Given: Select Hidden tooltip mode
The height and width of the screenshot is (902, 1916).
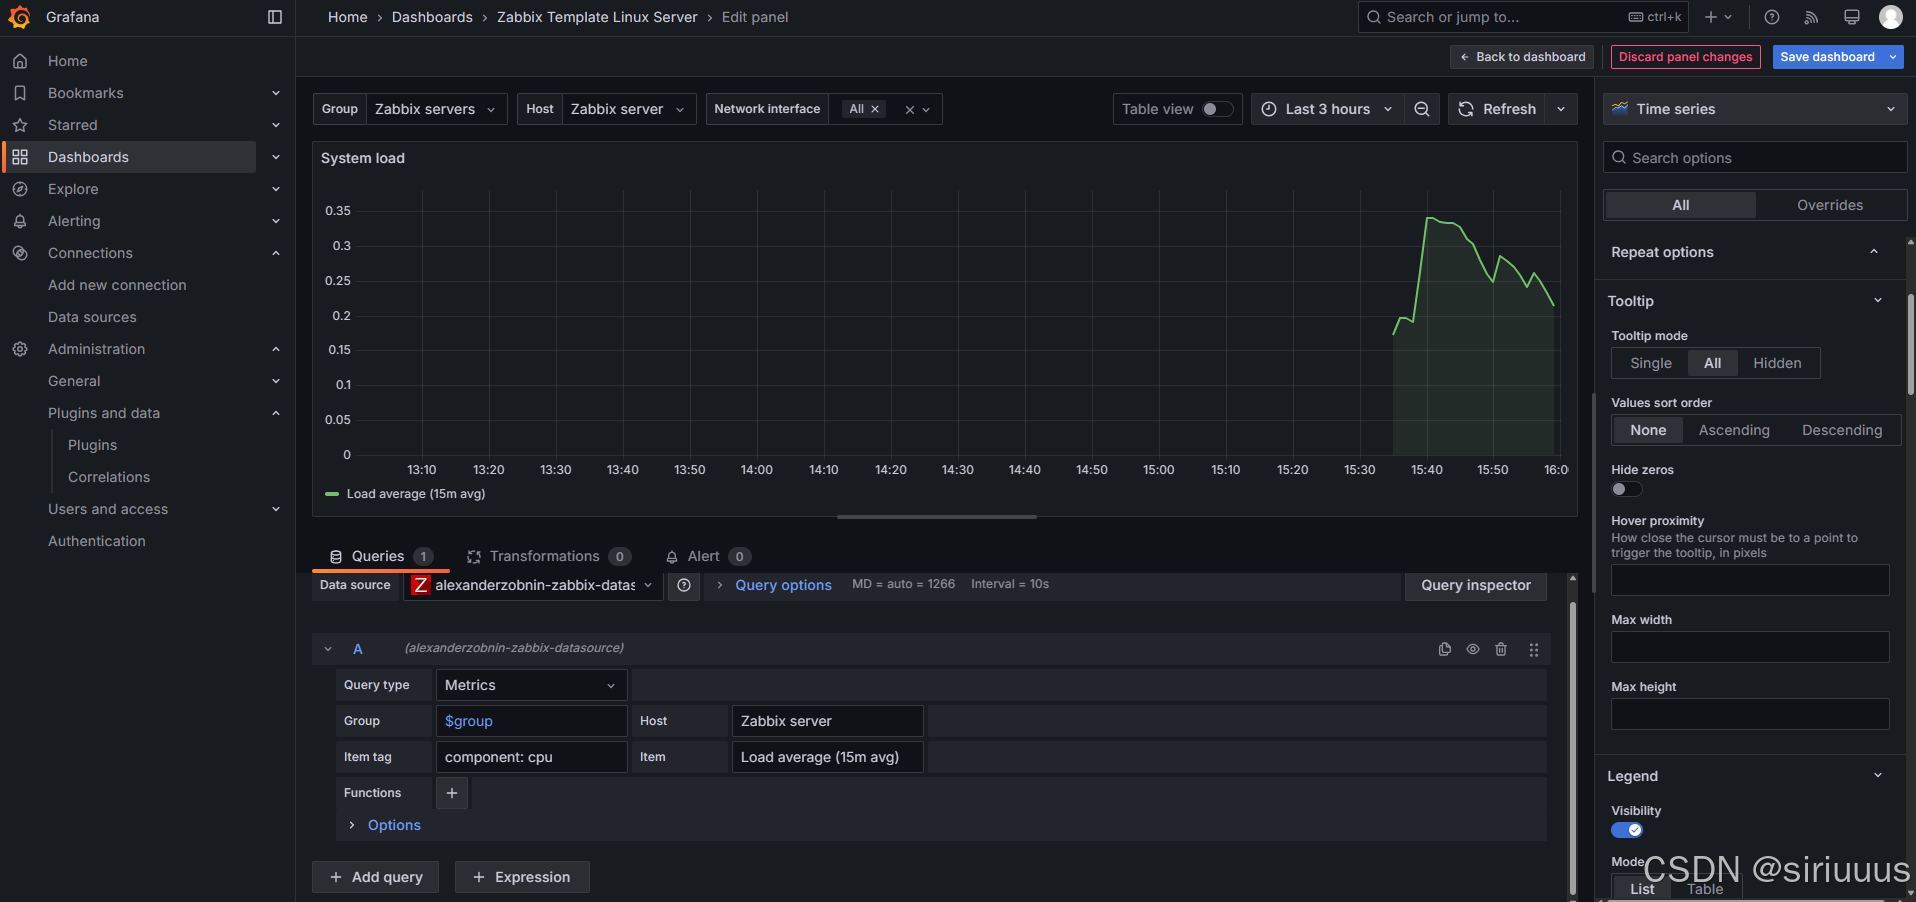Looking at the screenshot, I should pyautogui.click(x=1777, y=363).
